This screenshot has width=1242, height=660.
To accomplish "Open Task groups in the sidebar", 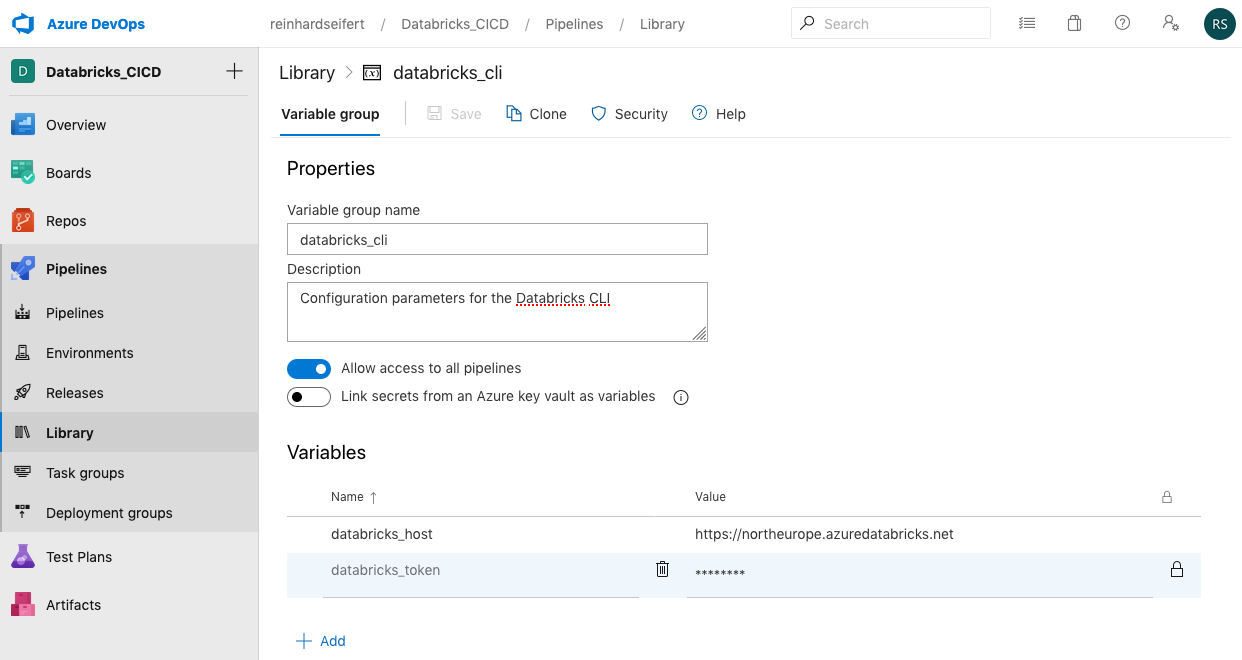I will (x=129, y=473).
